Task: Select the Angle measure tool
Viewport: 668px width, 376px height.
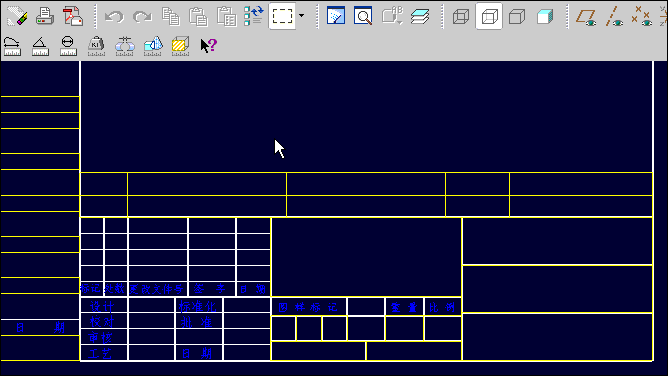Action: click(x=40, y=46)
